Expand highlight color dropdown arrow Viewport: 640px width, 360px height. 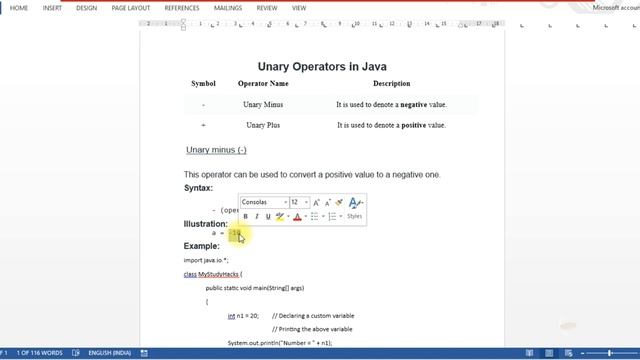pyautogui.click(x=288, y=216)
